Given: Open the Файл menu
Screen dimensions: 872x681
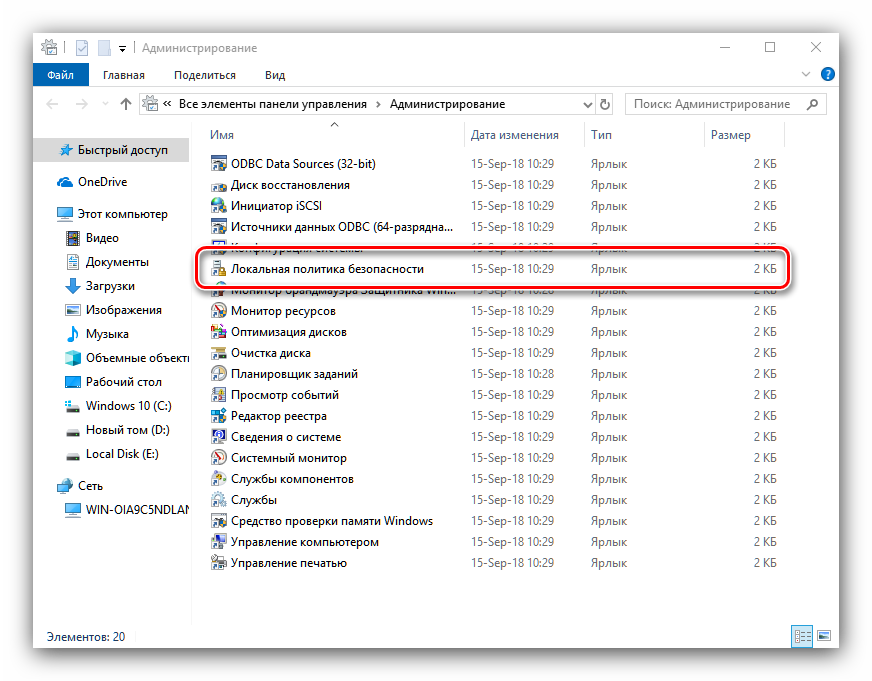Looking at the screenshot, I should tap(60, 75).
